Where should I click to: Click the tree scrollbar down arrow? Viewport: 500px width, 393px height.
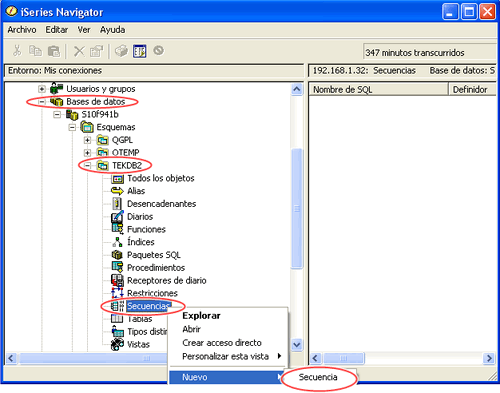click(x=297, y=344)
